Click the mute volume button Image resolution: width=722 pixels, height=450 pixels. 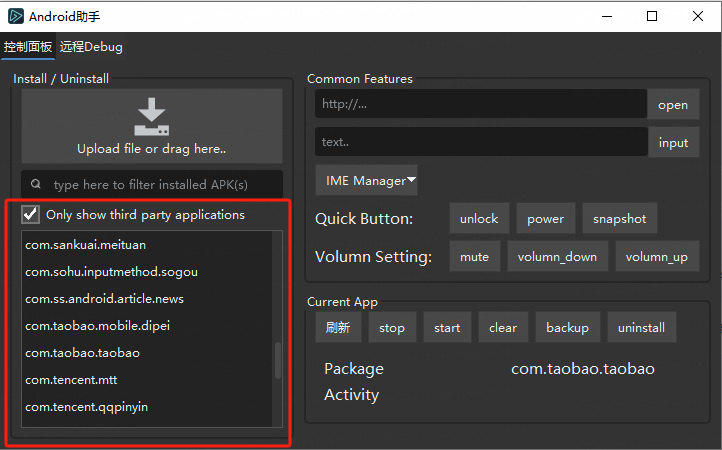[x=475, y=256]
